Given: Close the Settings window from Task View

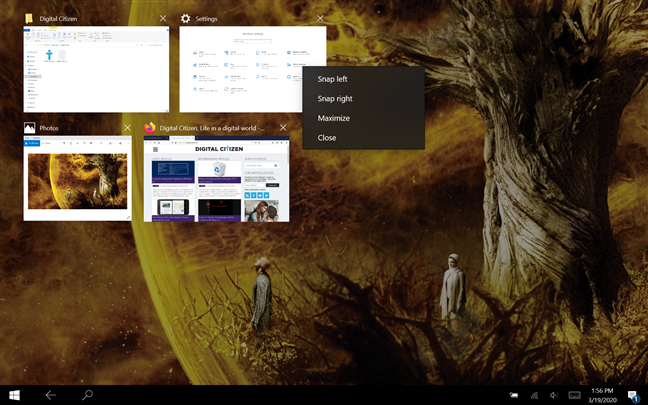Looking at the screenshot, I should (320, 18).
